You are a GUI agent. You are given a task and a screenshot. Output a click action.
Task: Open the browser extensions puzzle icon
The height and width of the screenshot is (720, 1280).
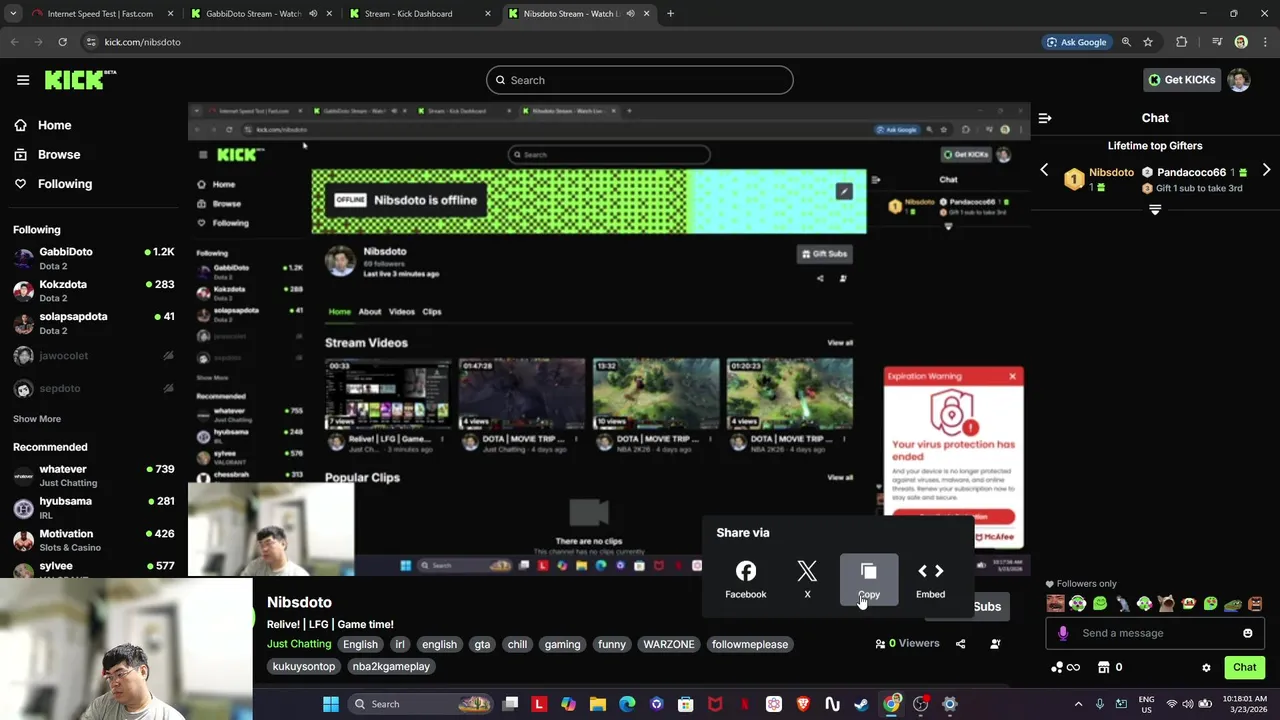(x=1182, y=42)
